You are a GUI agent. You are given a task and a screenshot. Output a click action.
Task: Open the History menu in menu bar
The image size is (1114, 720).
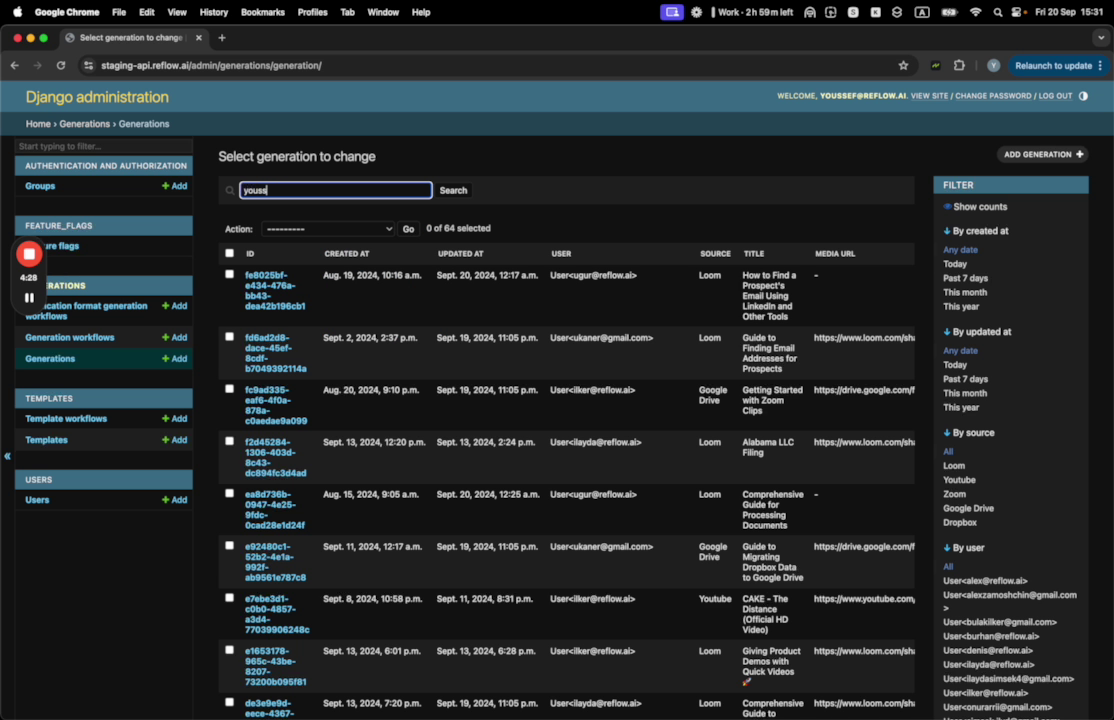point(213,12)
